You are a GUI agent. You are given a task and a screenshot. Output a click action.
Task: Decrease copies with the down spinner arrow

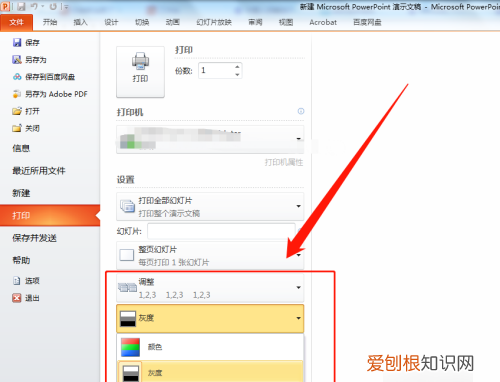click(237, 75)
